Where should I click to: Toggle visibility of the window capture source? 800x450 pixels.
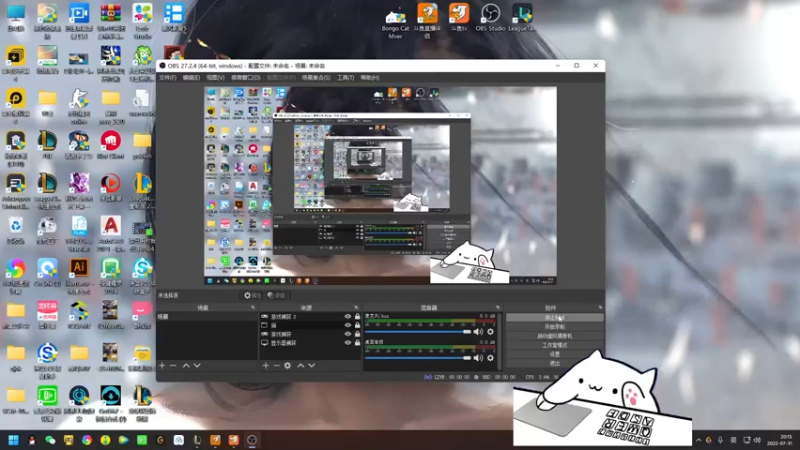click(347, 326)
